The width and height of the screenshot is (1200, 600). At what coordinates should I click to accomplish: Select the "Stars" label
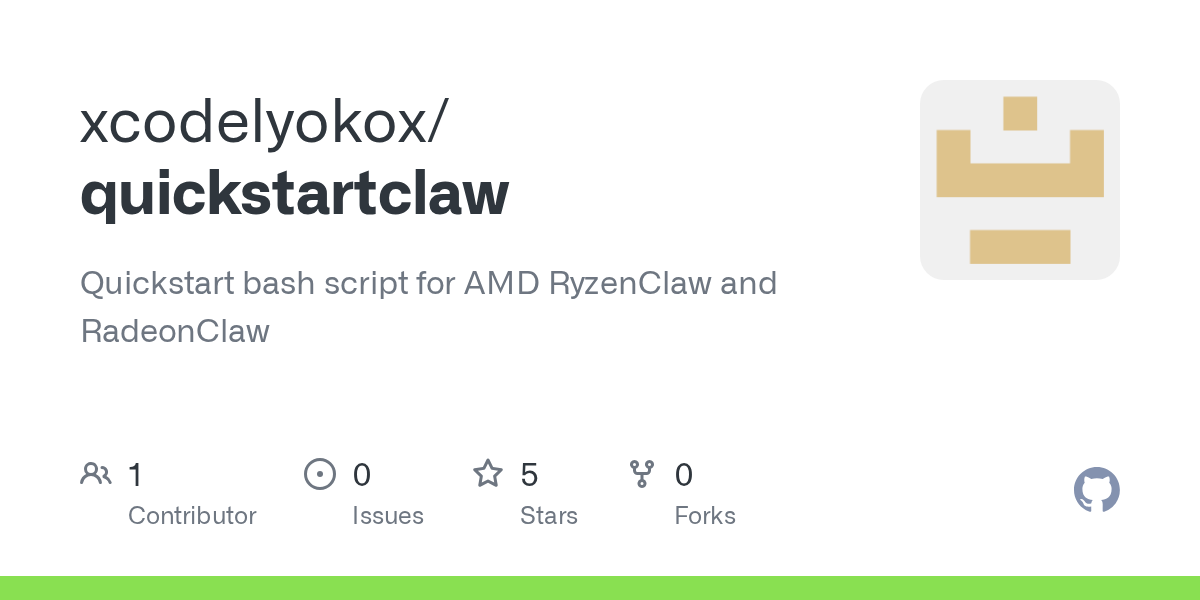[x=549, y=516]
